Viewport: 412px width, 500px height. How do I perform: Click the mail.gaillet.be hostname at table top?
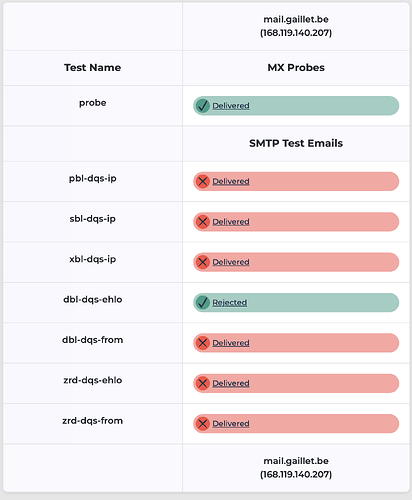point(296,19)
